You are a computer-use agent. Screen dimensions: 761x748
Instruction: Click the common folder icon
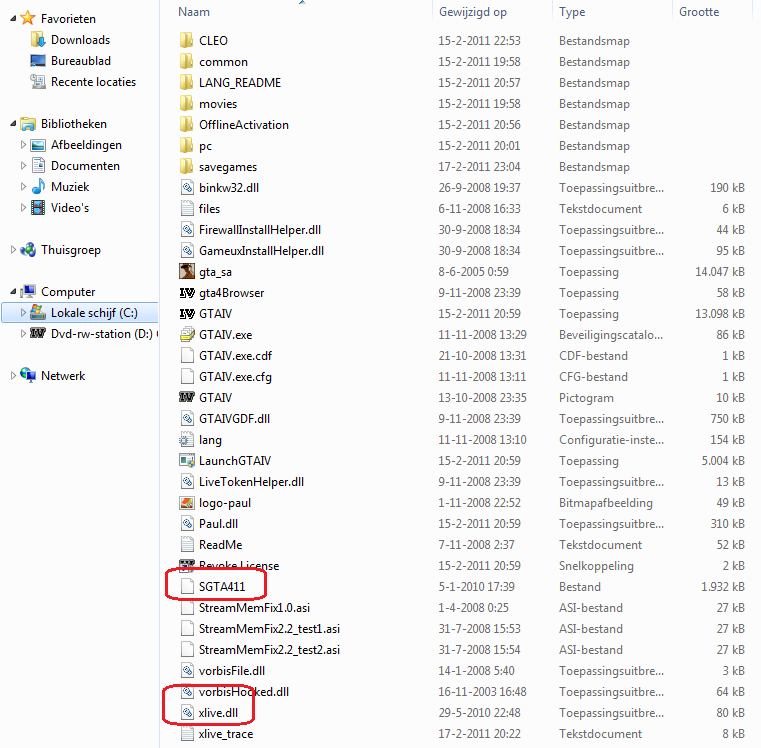point(187,61)
